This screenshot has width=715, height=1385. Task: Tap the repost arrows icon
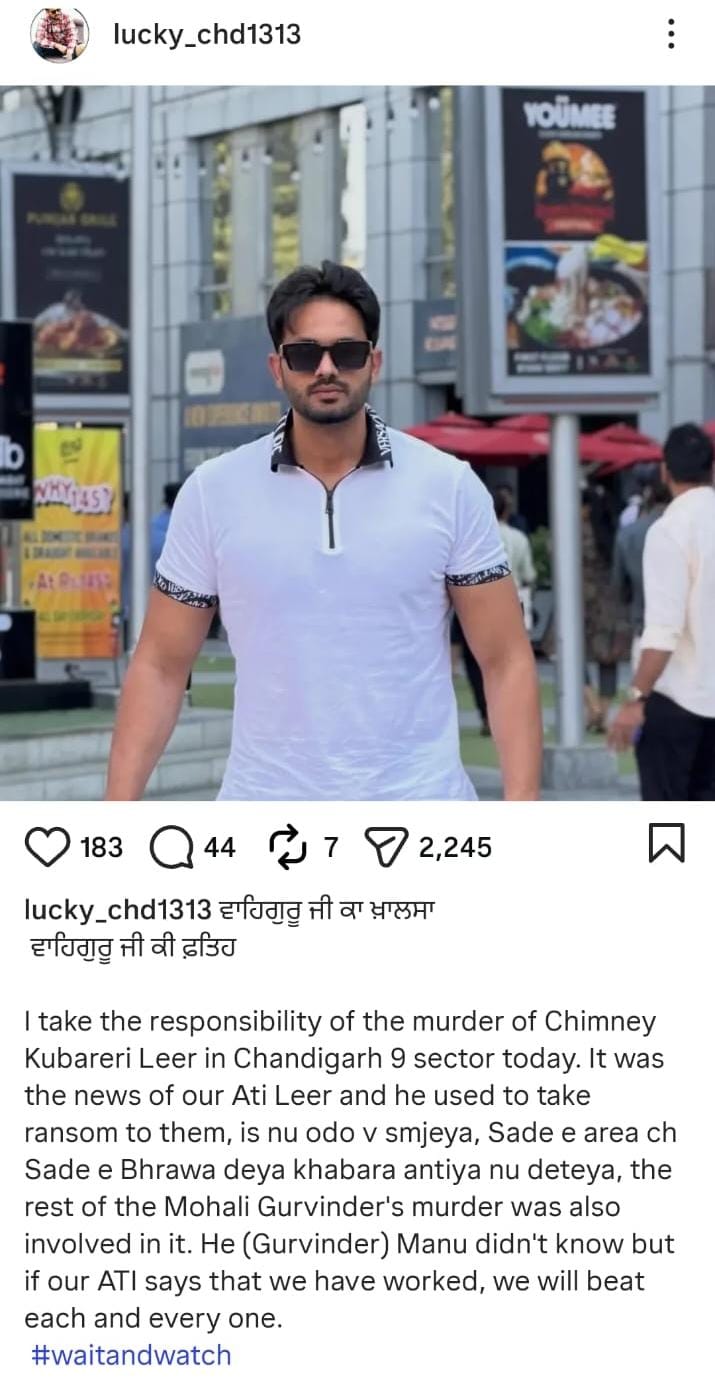point(289,847)
